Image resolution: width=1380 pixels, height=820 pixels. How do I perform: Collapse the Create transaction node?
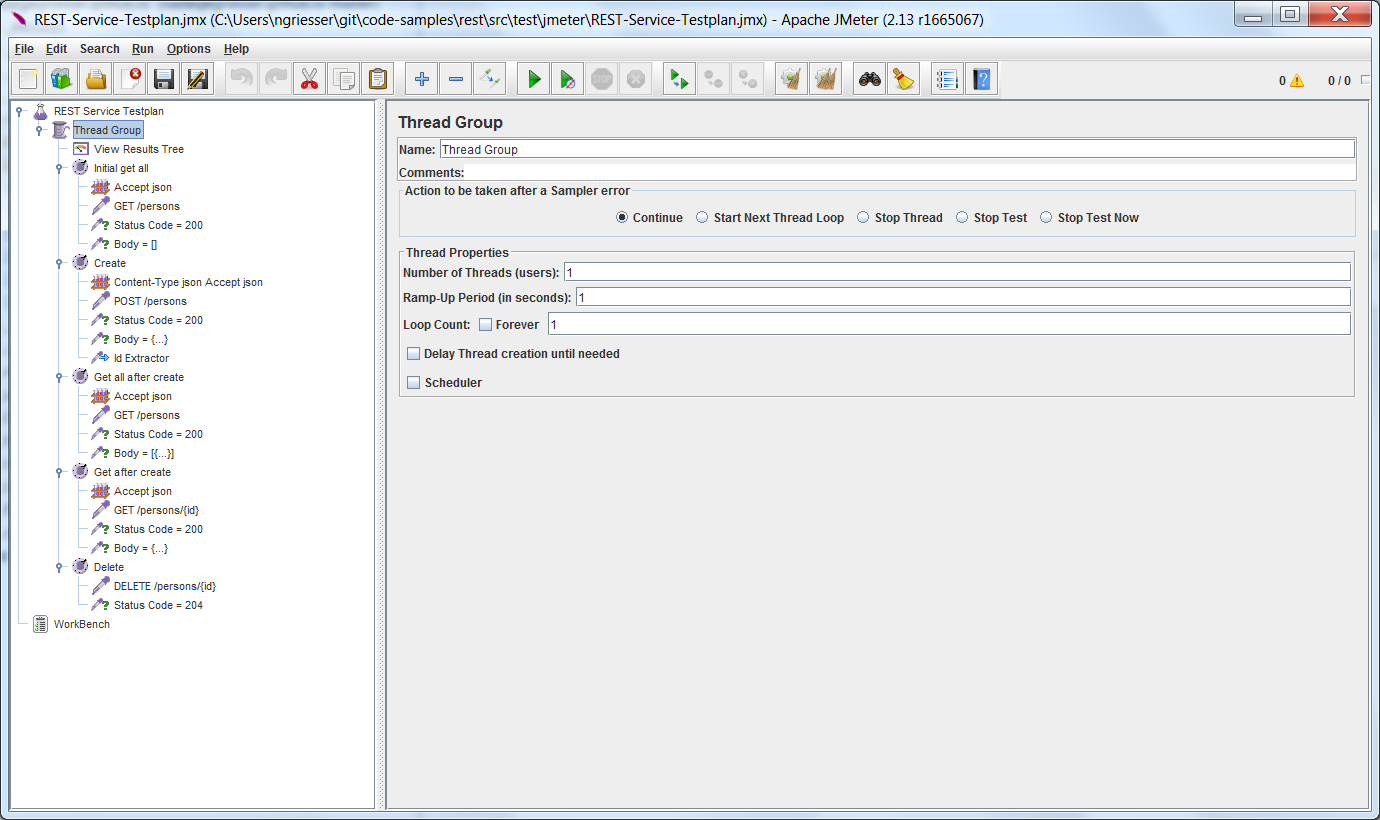pyautogui.click(x=59, y=263)
